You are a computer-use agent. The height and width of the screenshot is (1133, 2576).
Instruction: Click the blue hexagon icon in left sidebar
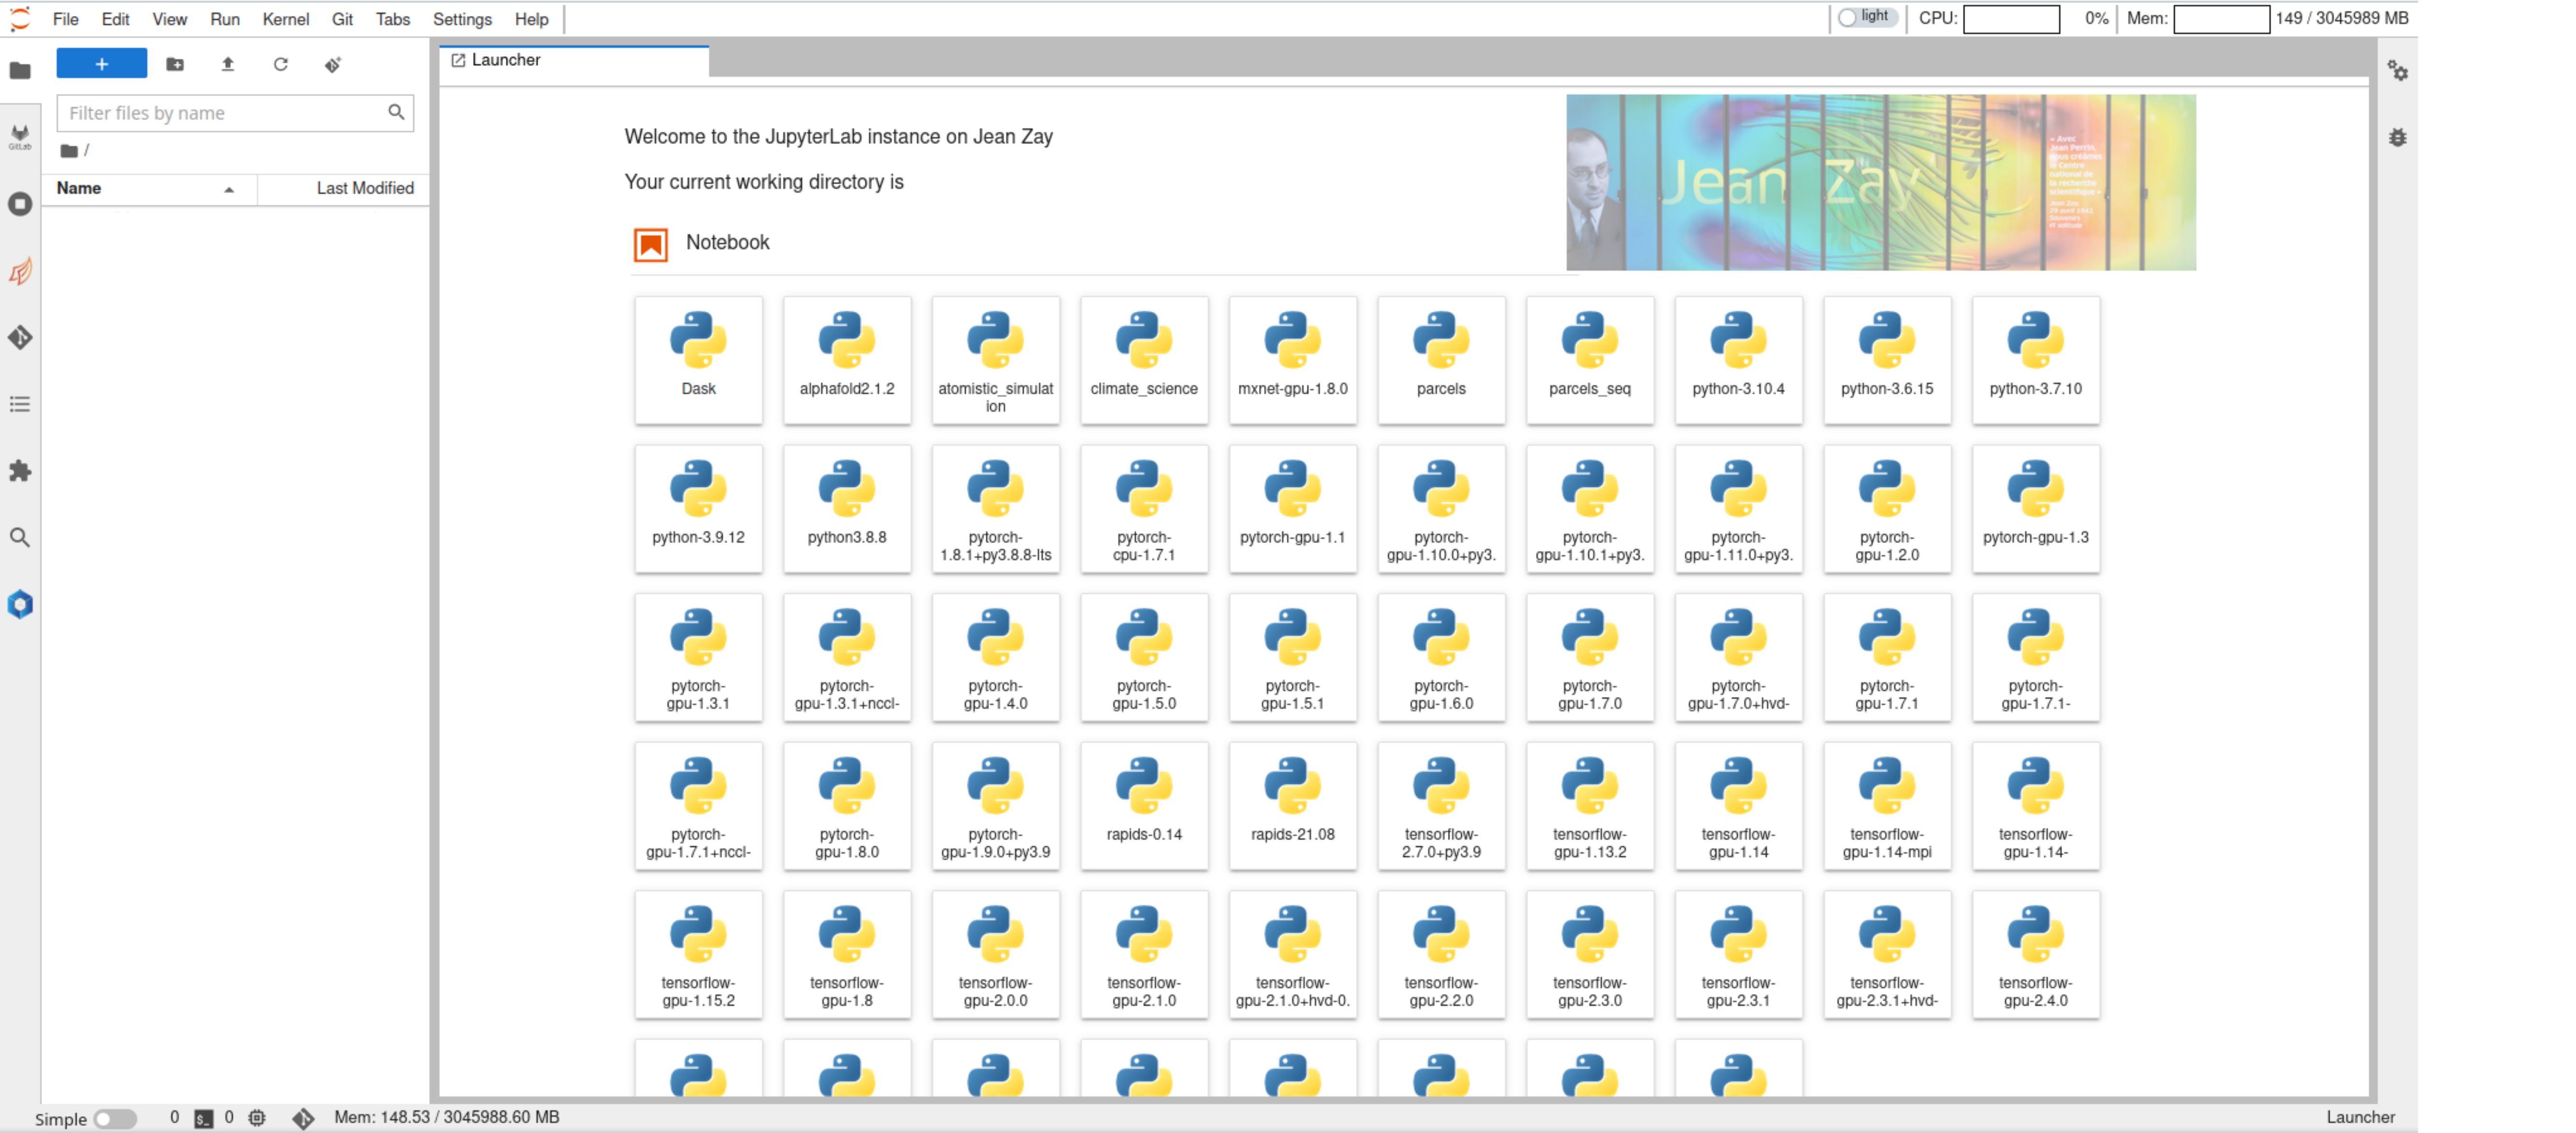20,604
